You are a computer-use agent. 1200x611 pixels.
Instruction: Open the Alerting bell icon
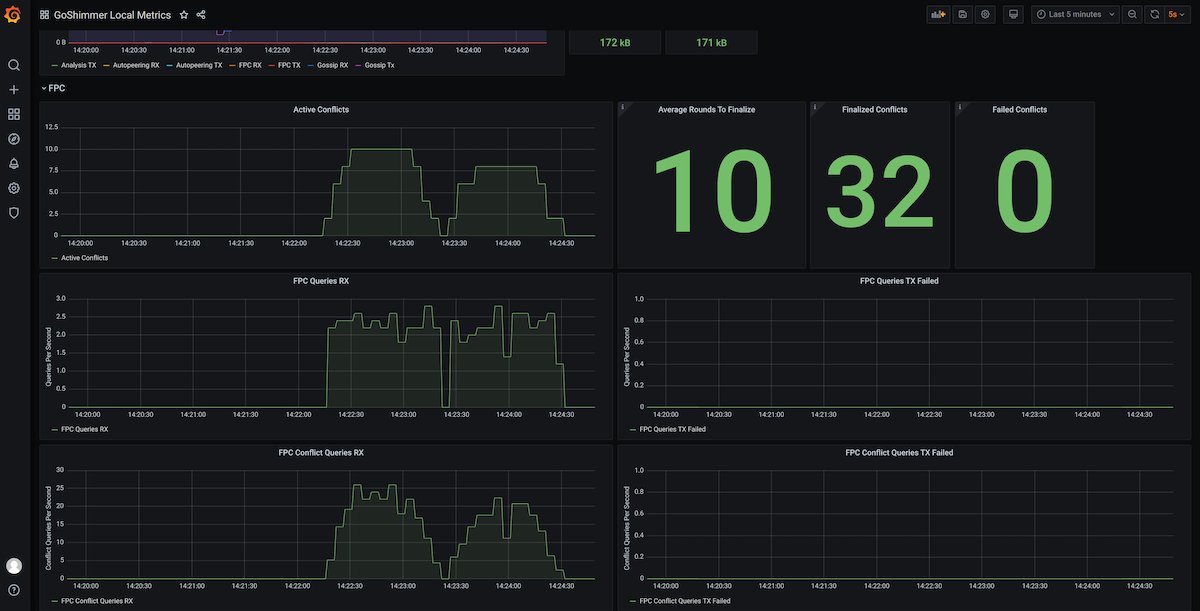tap(14, 164)
